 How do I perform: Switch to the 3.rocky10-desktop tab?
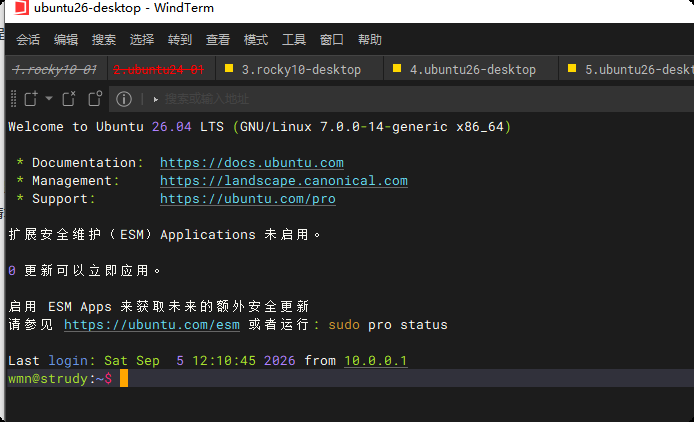tap(301, 70)
